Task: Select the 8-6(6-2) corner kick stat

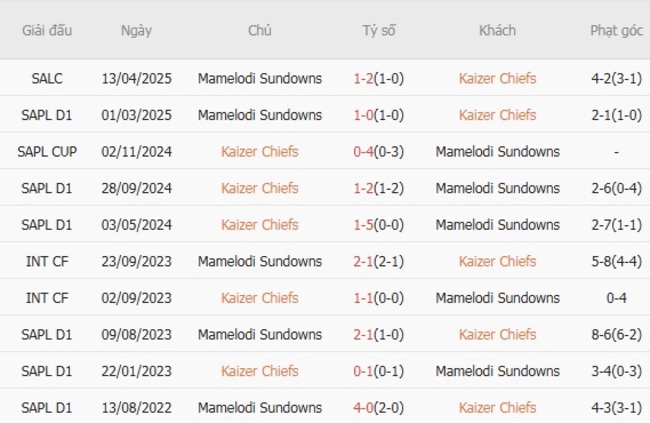Action: 616,334
